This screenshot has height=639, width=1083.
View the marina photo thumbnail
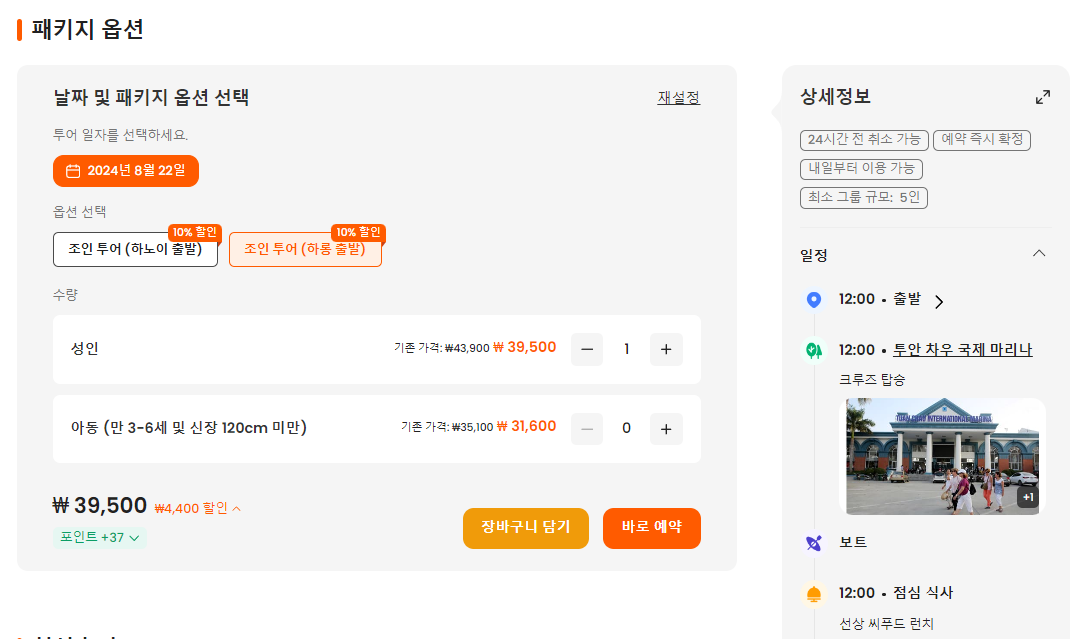pos(942,457)
